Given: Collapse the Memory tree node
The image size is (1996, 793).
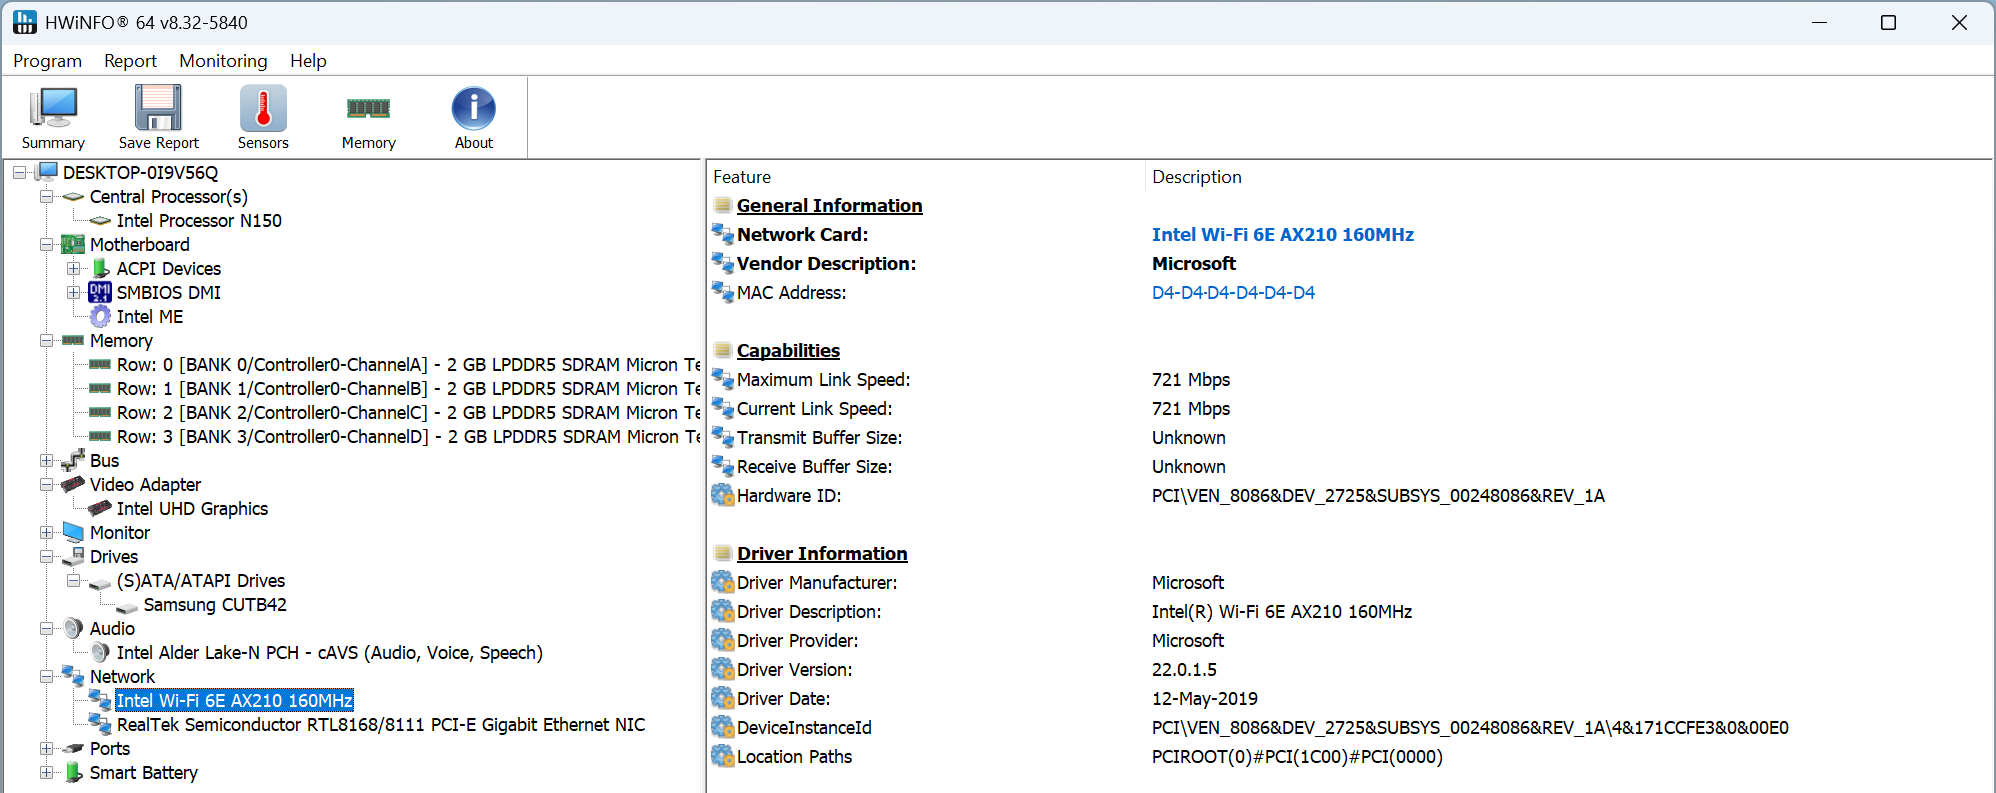Looking at the screenshot, I should (x=46, y=340).
